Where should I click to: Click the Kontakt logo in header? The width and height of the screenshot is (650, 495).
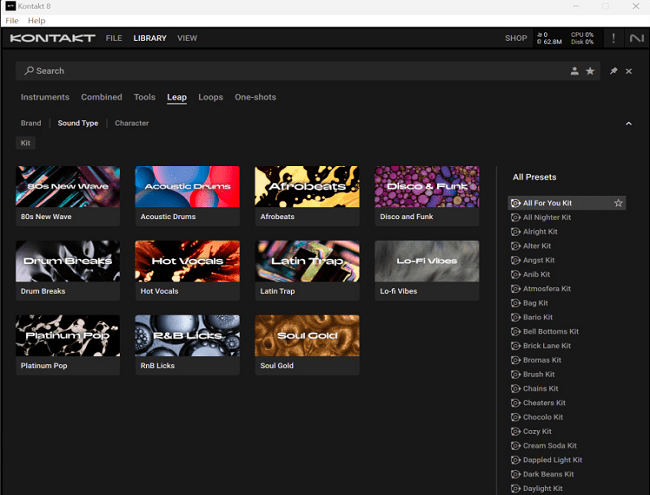[x=52, y=39]
